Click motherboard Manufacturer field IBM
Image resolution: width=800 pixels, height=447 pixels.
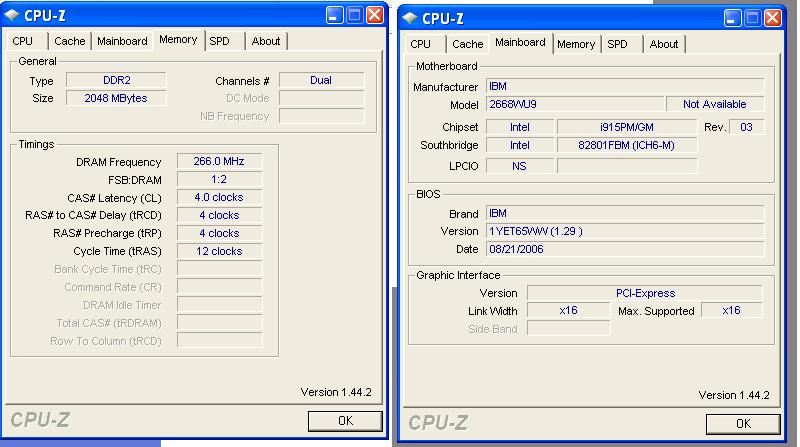point(625,86)
